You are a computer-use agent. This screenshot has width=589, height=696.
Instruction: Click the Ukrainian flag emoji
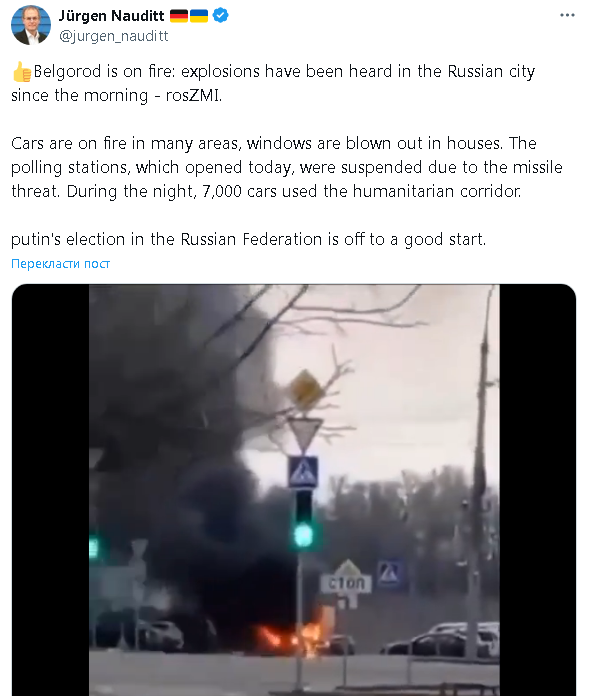click(199, 16)
